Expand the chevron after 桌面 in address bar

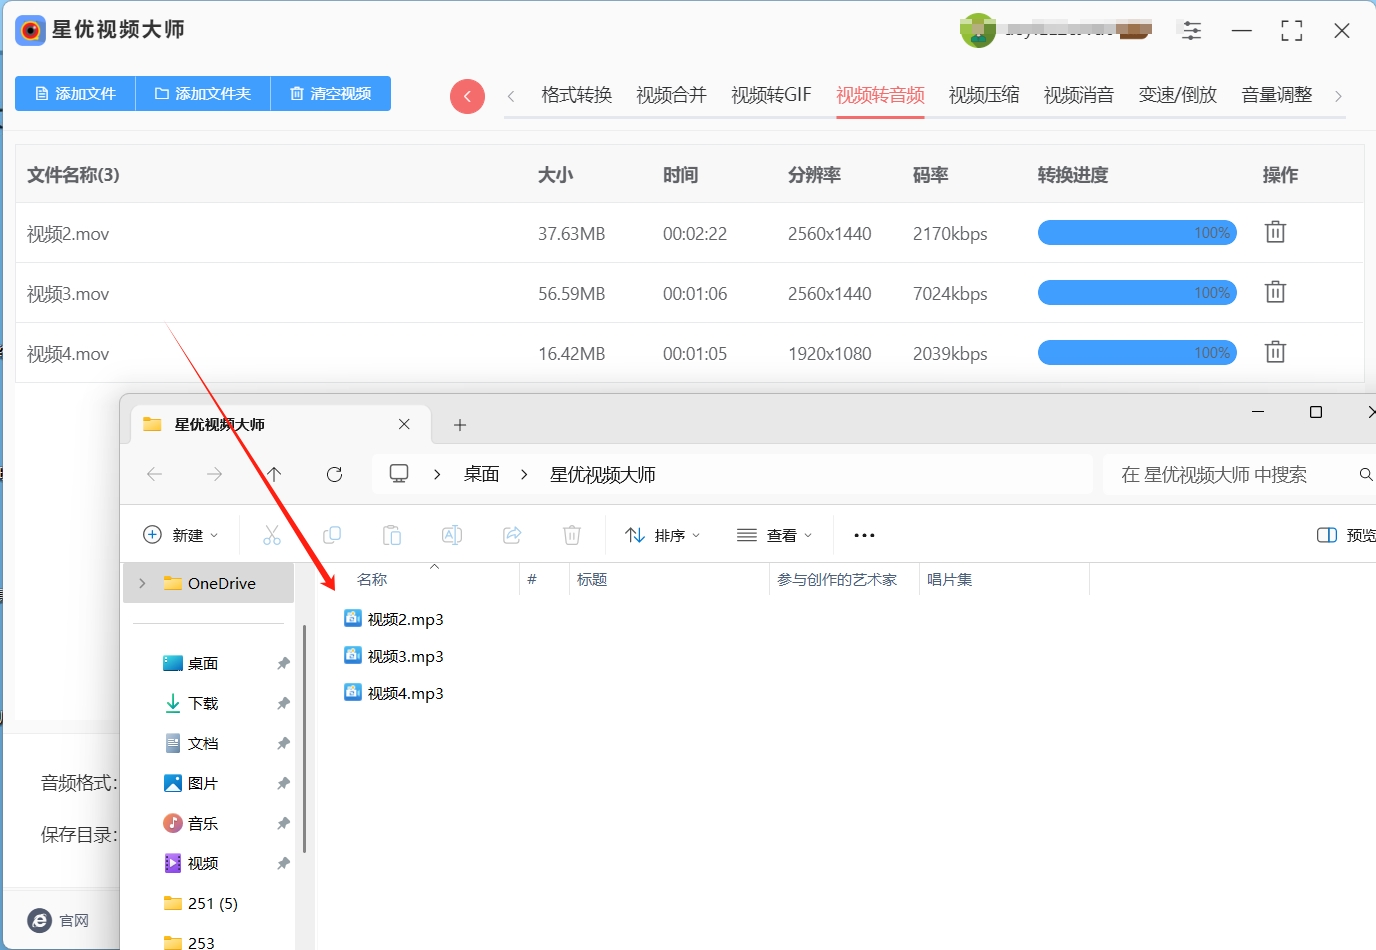pos(524,474)
